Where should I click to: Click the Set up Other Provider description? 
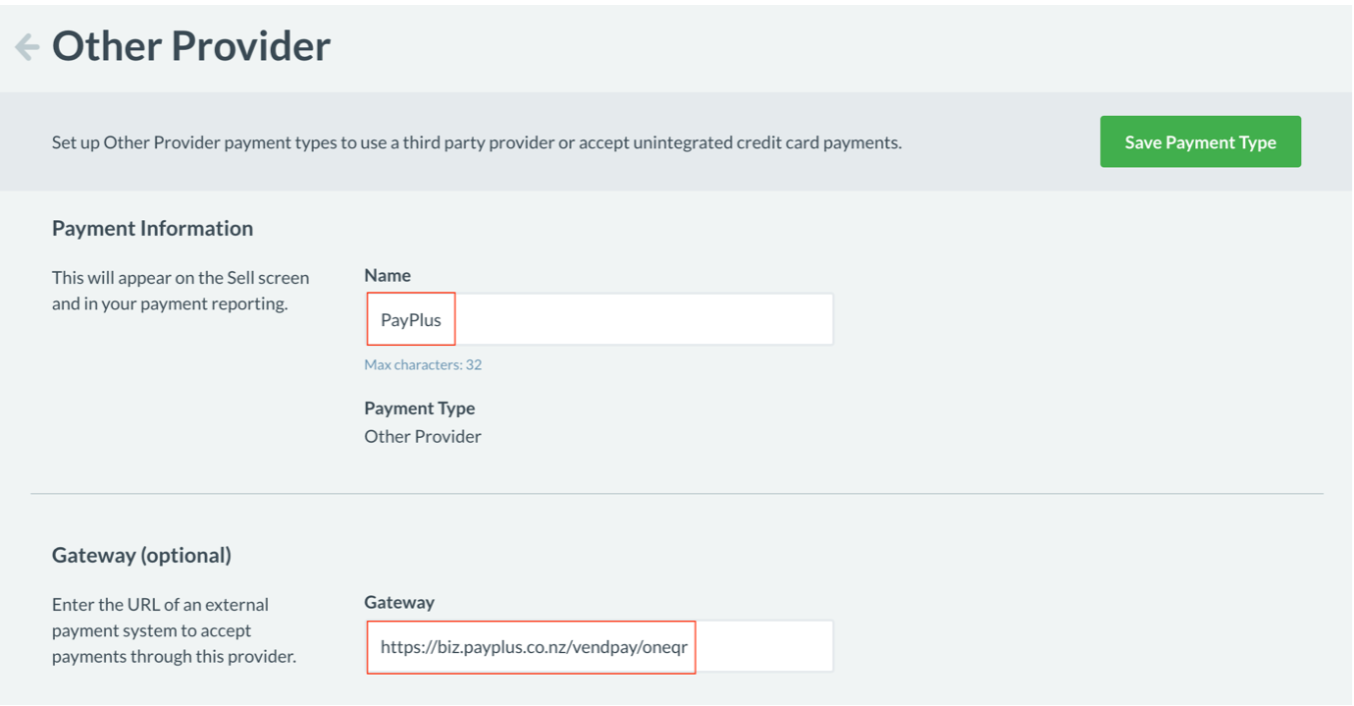(476, 143)
